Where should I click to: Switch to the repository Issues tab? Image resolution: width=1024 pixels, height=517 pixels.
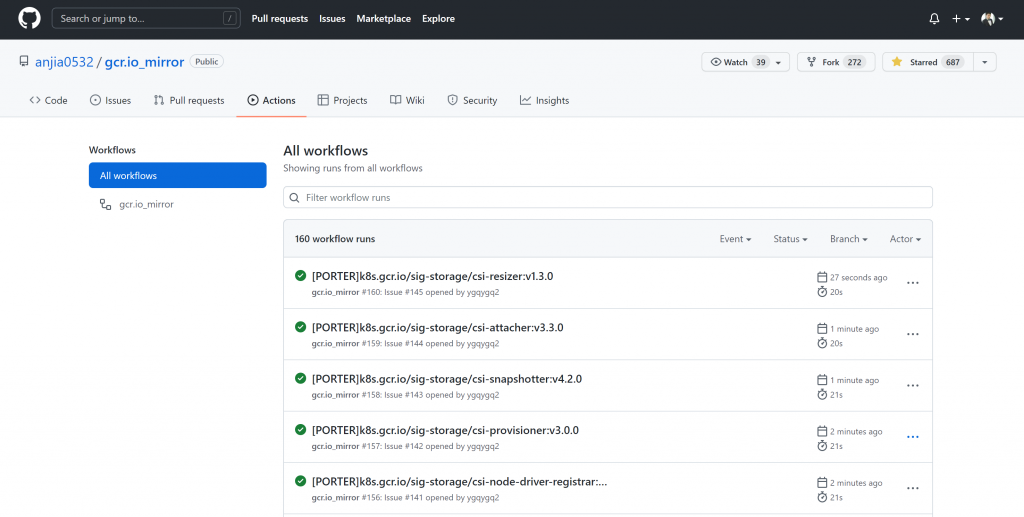coord(110,101)
